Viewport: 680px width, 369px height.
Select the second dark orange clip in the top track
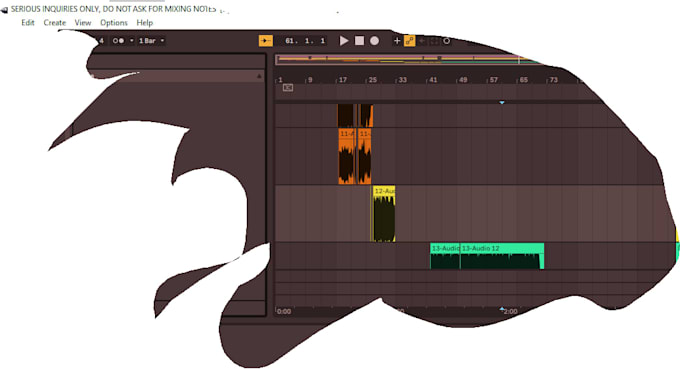pos(365,115)
